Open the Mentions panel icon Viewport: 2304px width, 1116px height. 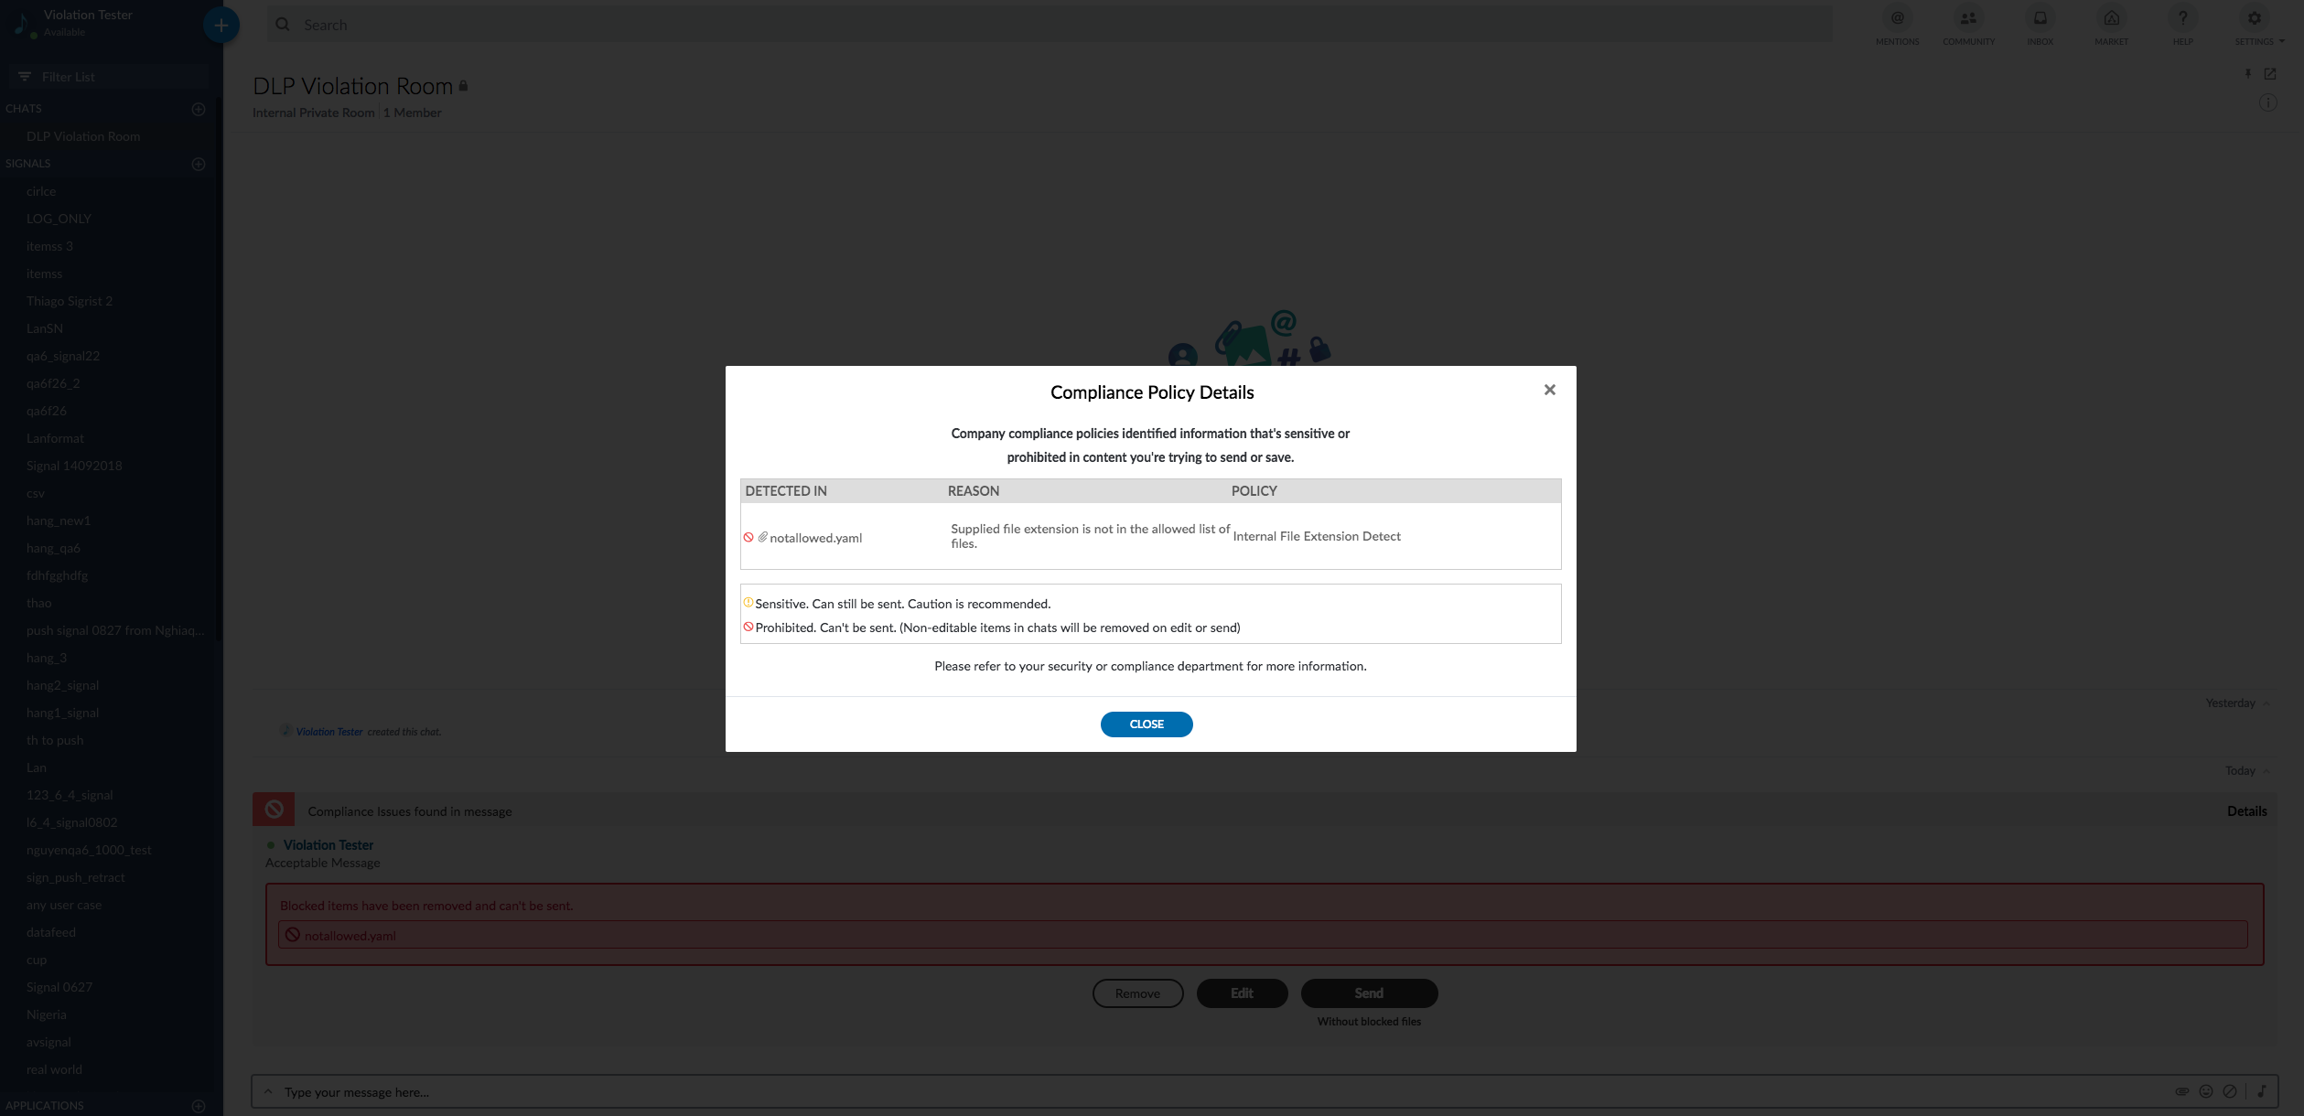[1896, 19]
